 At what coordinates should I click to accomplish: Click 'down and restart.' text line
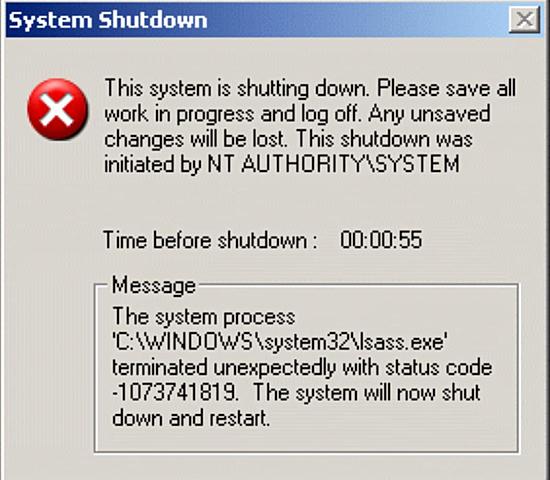coord(191,418)
